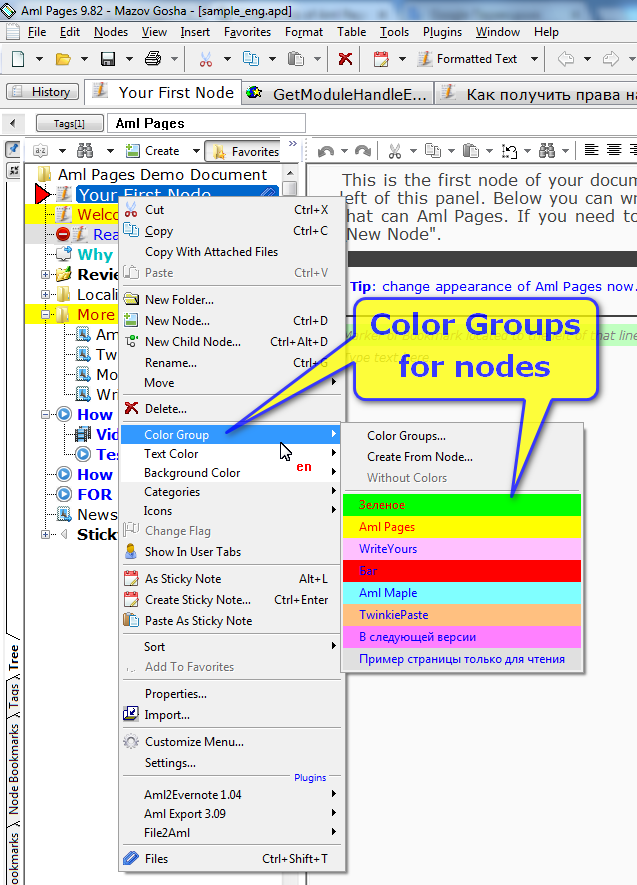Pick the cyan Aml Maple color group
The image size is (637, 885).
[462, 593]
